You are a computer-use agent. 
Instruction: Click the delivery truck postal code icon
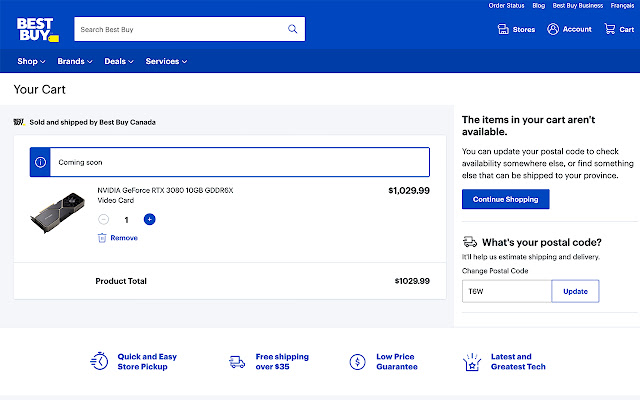pos(470,242)
